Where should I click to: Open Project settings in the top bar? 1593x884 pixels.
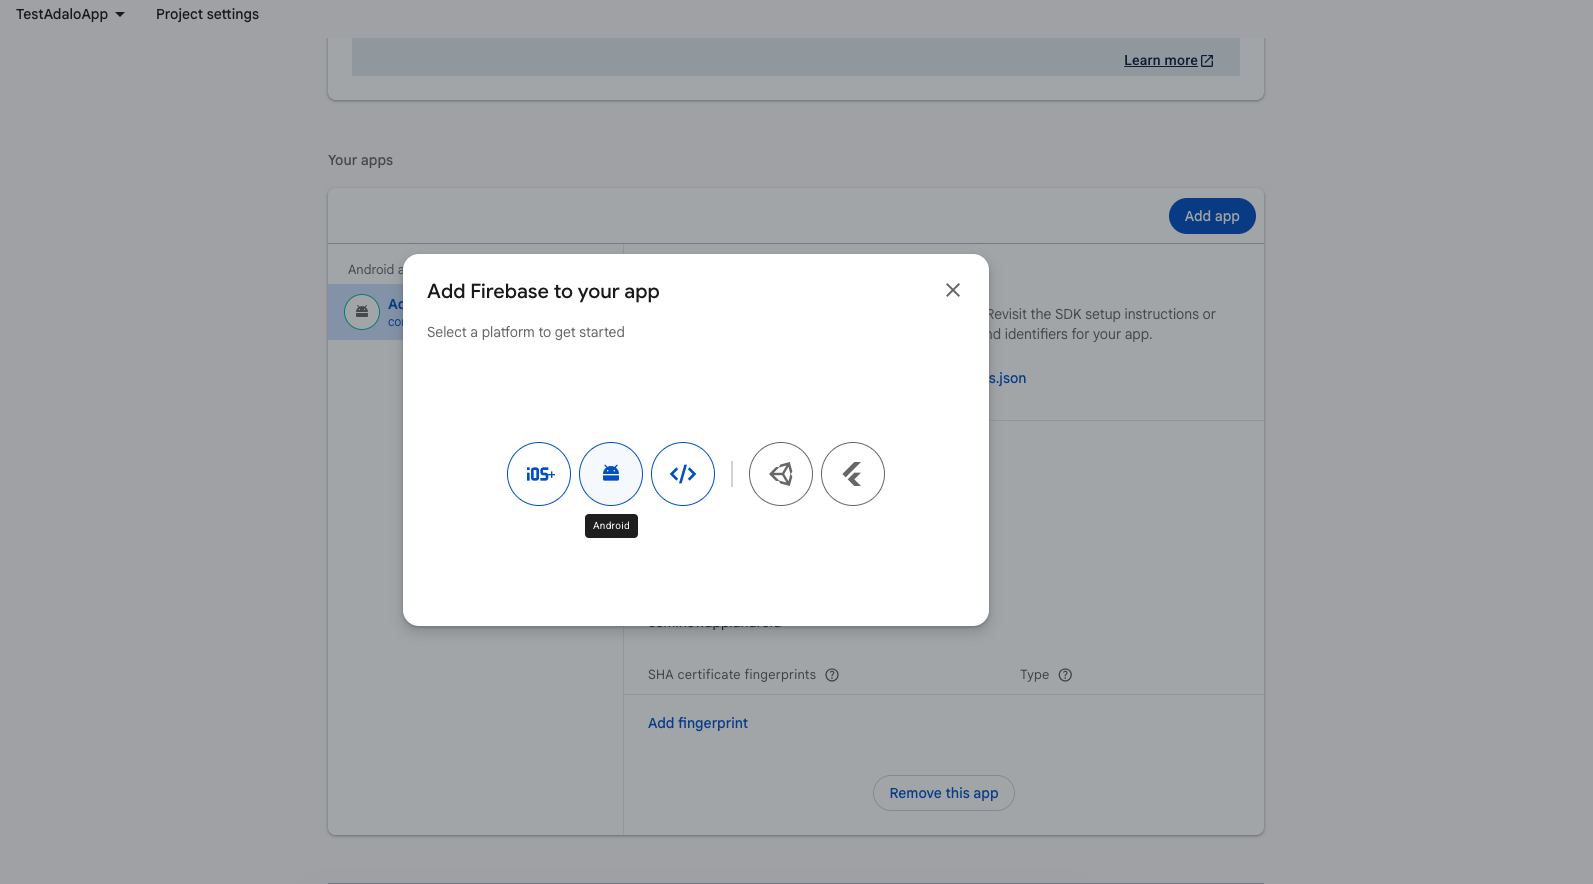(207, 14)
